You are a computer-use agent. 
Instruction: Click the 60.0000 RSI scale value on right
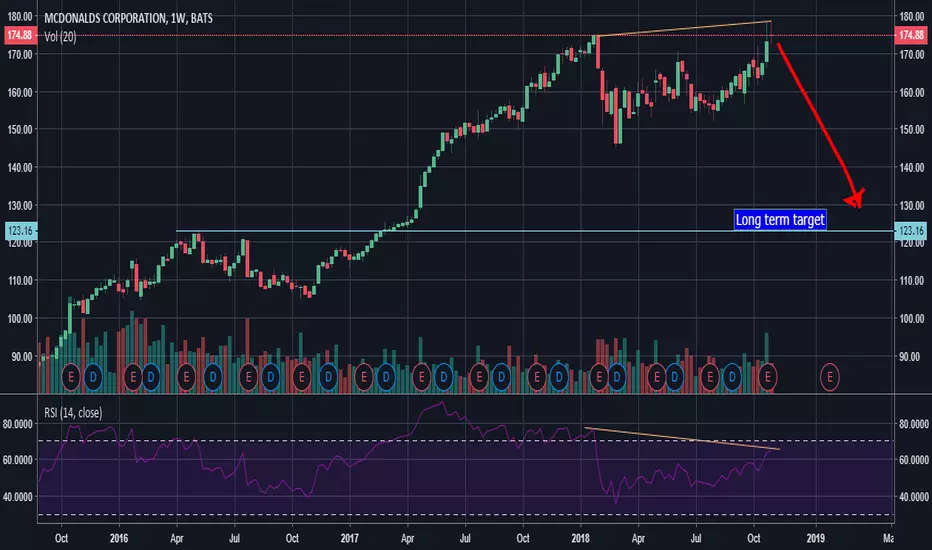pyautogui.click(x=914, y=460)
